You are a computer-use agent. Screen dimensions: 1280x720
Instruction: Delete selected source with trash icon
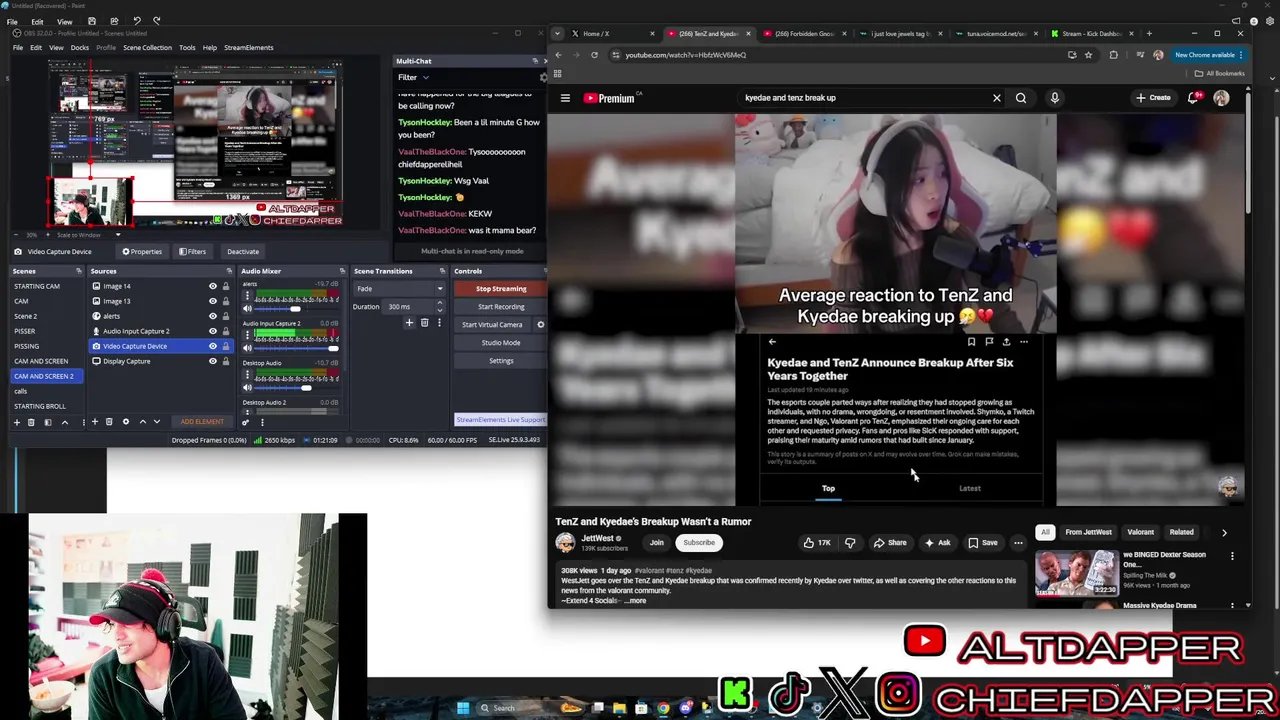(x=109, y=422)
